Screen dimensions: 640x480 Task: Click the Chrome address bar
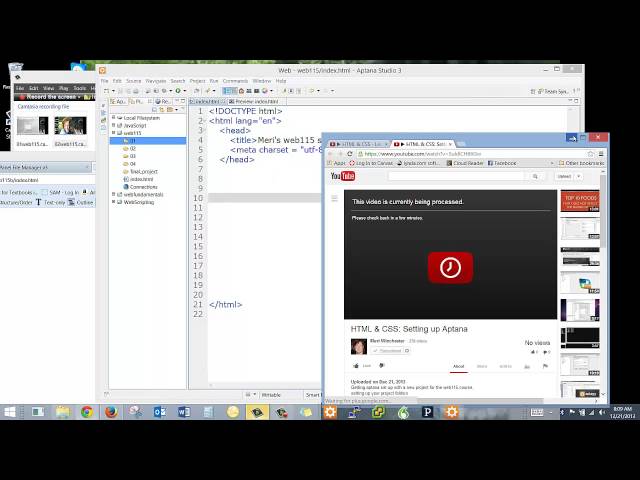point(471,154)
